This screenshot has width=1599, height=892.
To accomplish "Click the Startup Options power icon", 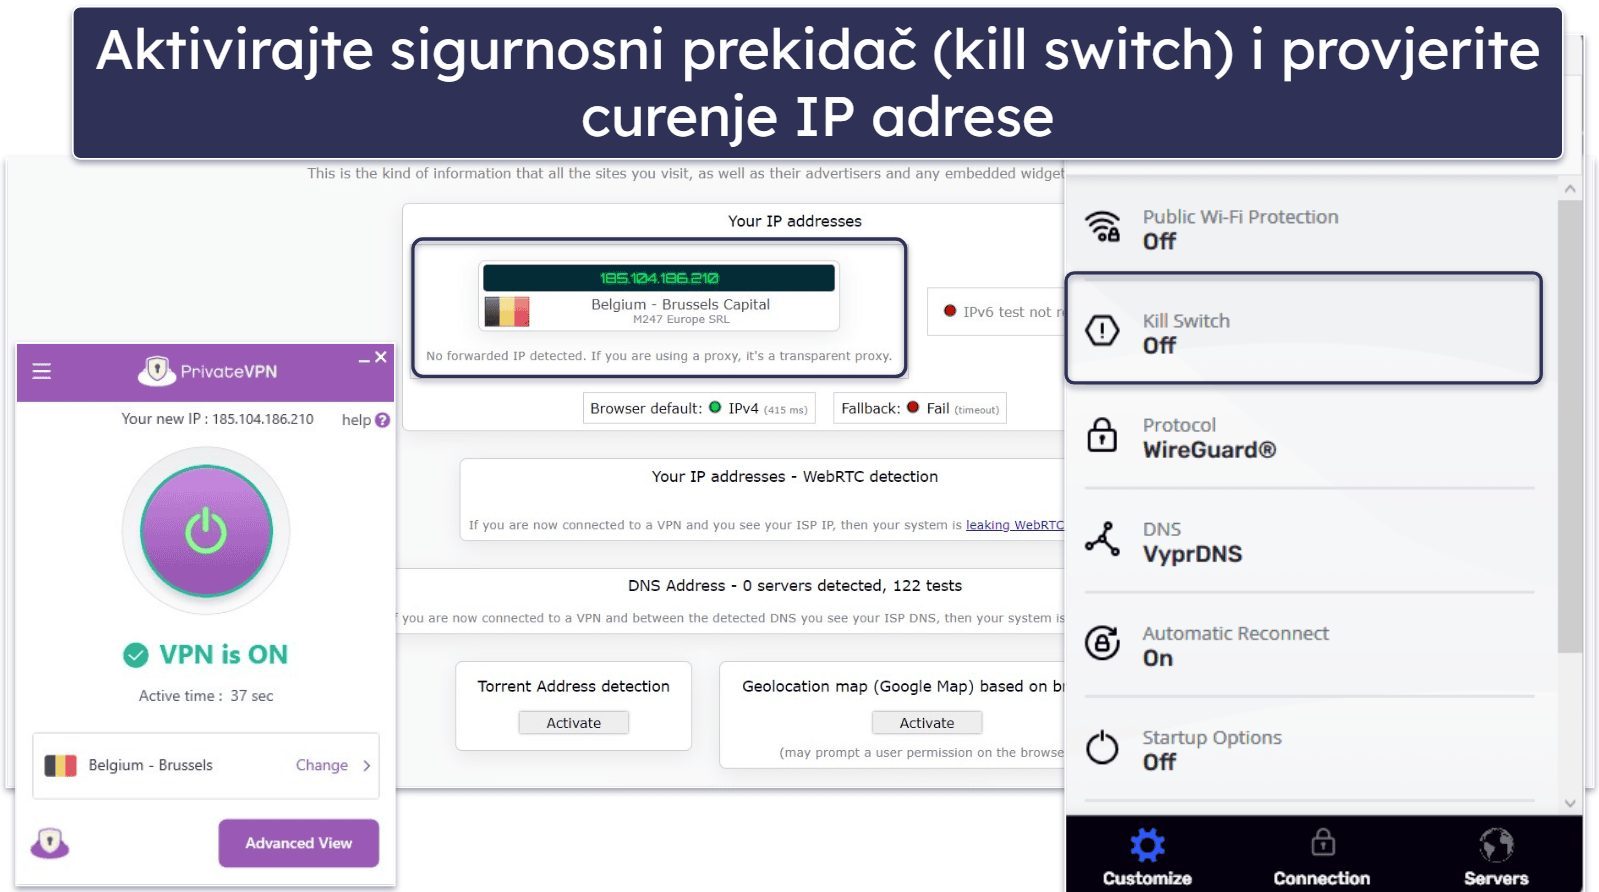I will 1102,747.
